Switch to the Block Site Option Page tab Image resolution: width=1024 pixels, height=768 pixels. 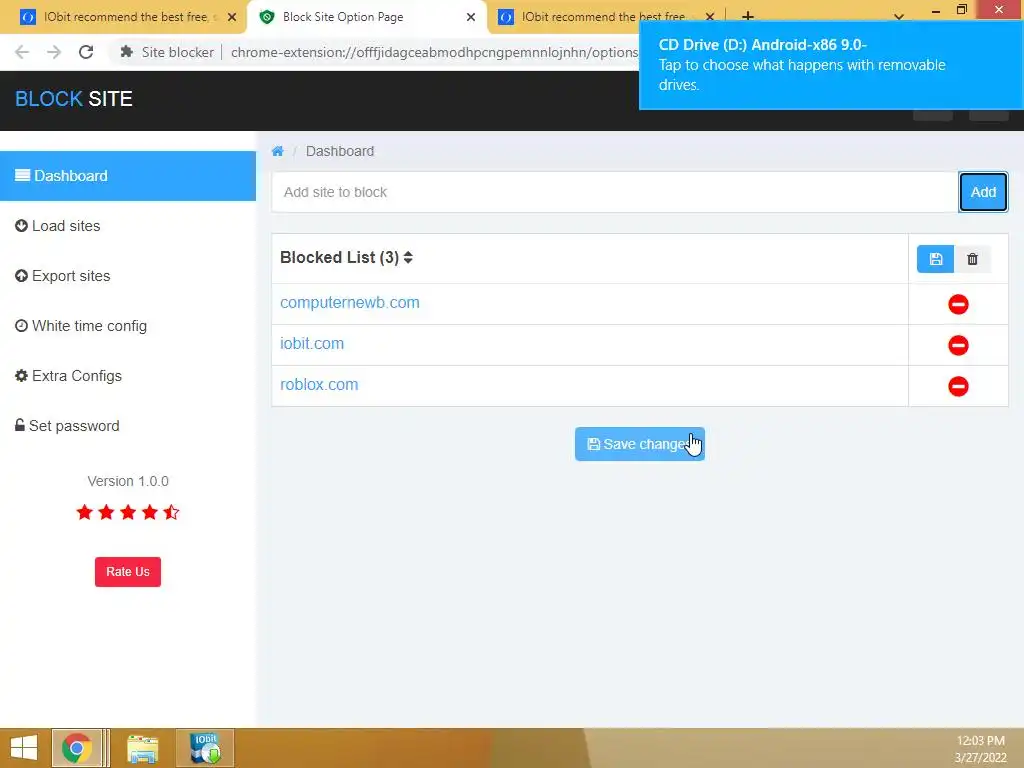(x=366, y=17)
